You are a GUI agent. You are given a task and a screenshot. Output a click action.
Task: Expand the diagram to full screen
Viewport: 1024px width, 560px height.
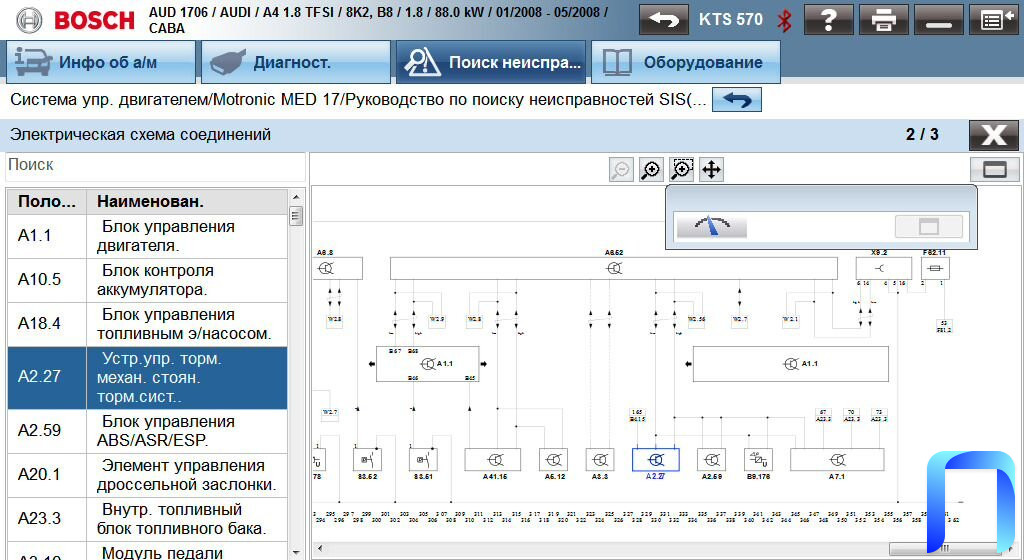click(x=995, y=170)
